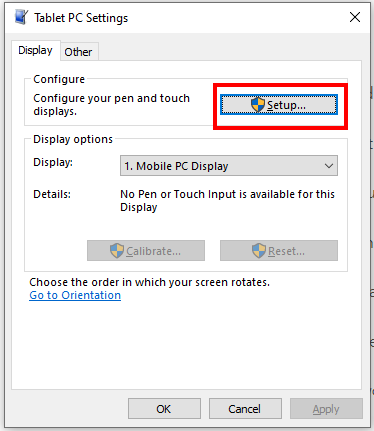The height and width of the screenshot is (431, 374).
Task: Open the 1. Mobile PC Display combo box
Action: [229, 166]
